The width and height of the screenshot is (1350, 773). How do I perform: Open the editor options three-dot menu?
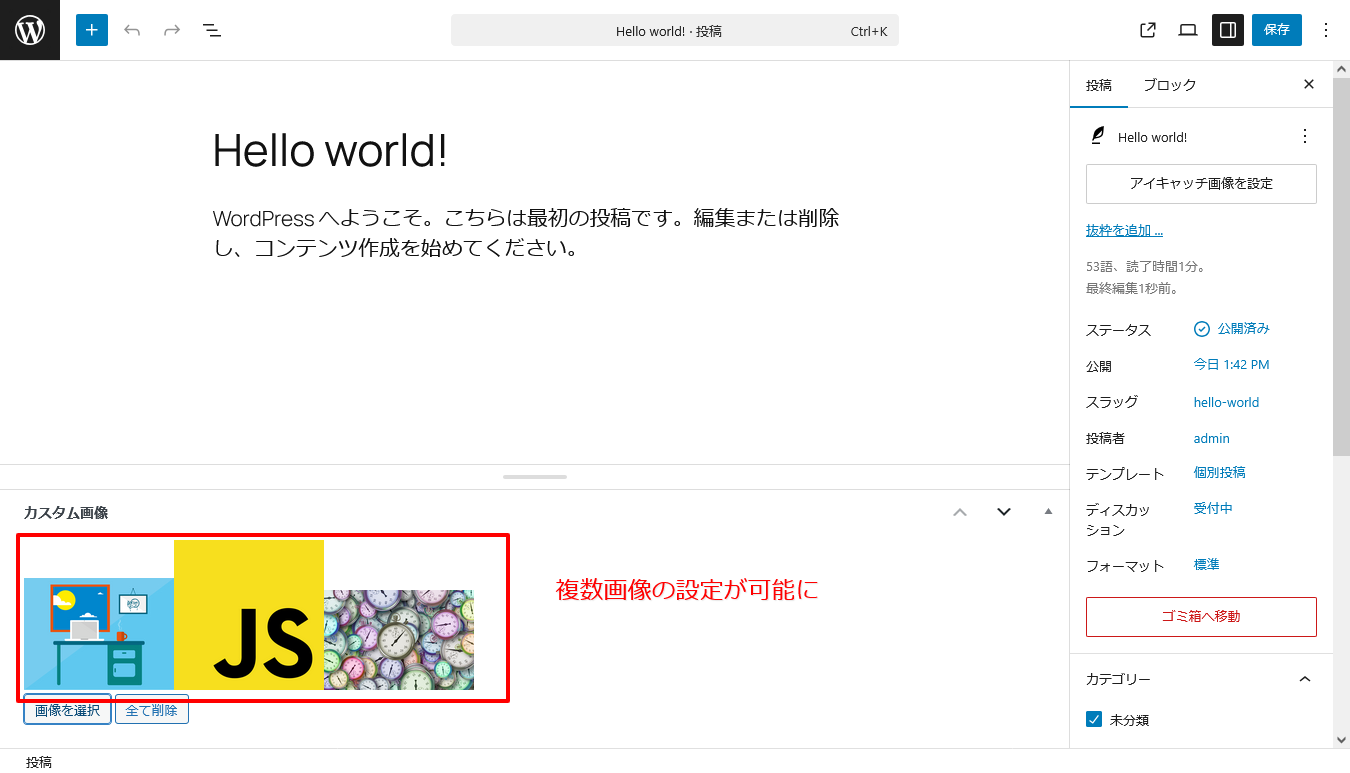click(1326, 30)
